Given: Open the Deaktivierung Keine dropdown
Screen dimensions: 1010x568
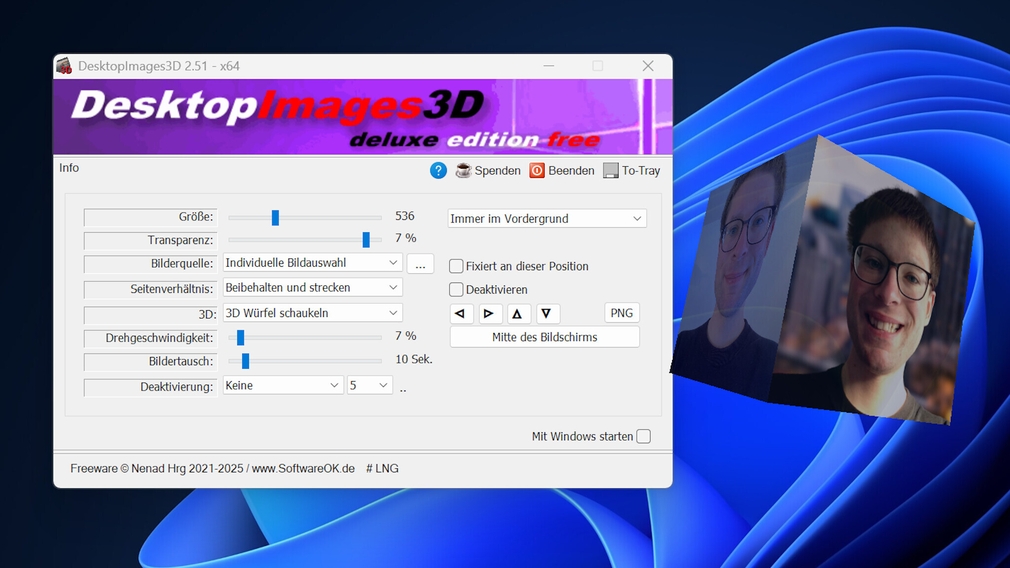Looking at the screenshot, I should (283, 385).
